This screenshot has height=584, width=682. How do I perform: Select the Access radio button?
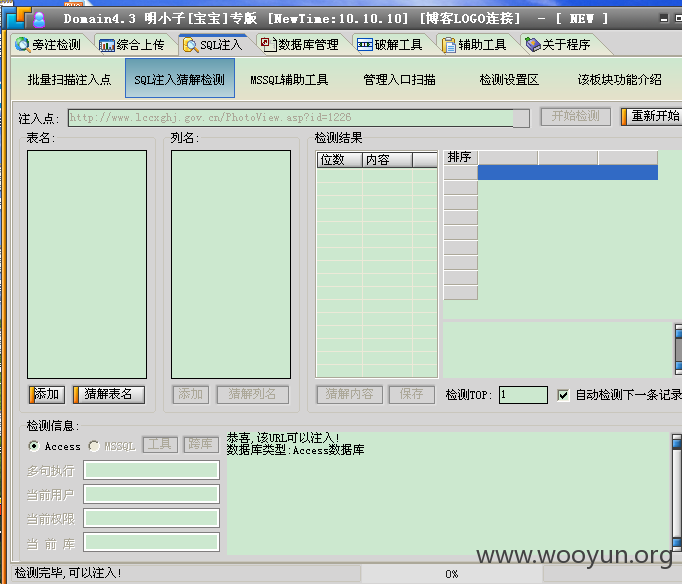coord(33,446)
